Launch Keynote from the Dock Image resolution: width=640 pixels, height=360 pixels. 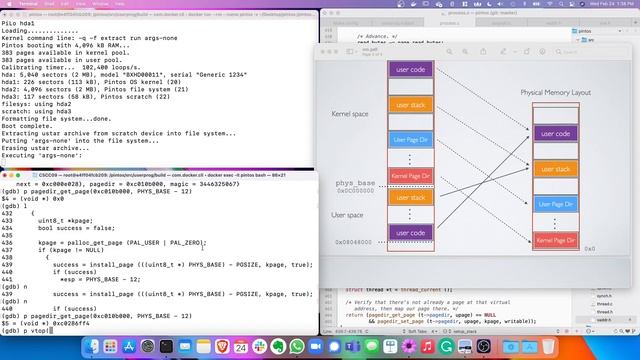coord(390,347)
